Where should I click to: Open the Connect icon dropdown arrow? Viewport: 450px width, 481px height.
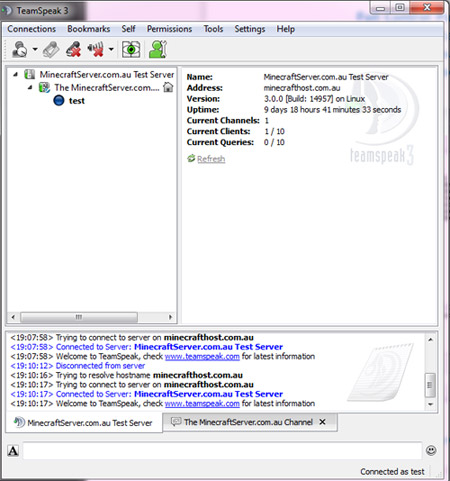point(35,50)
